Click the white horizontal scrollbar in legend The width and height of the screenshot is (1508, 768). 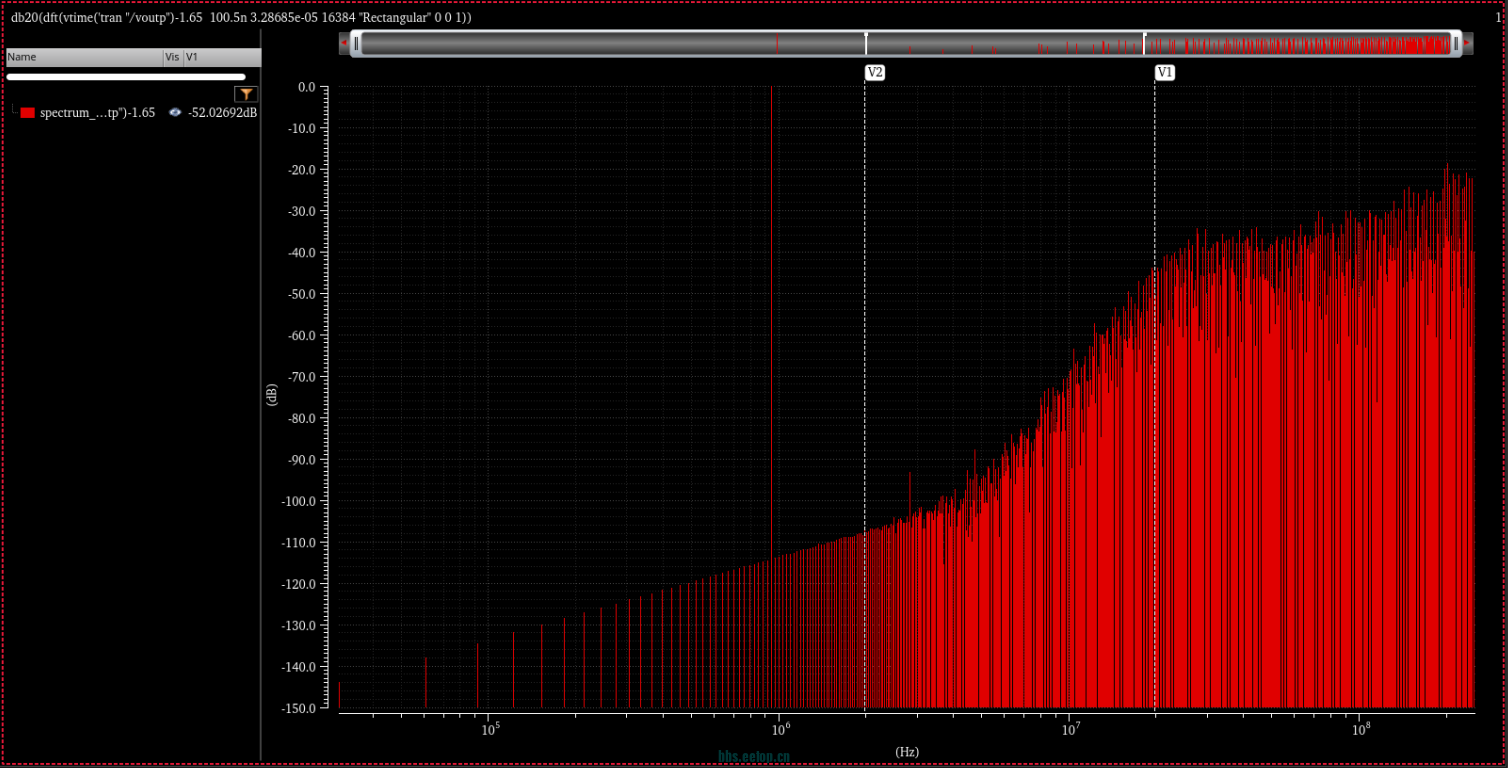(x=126, y=77)
